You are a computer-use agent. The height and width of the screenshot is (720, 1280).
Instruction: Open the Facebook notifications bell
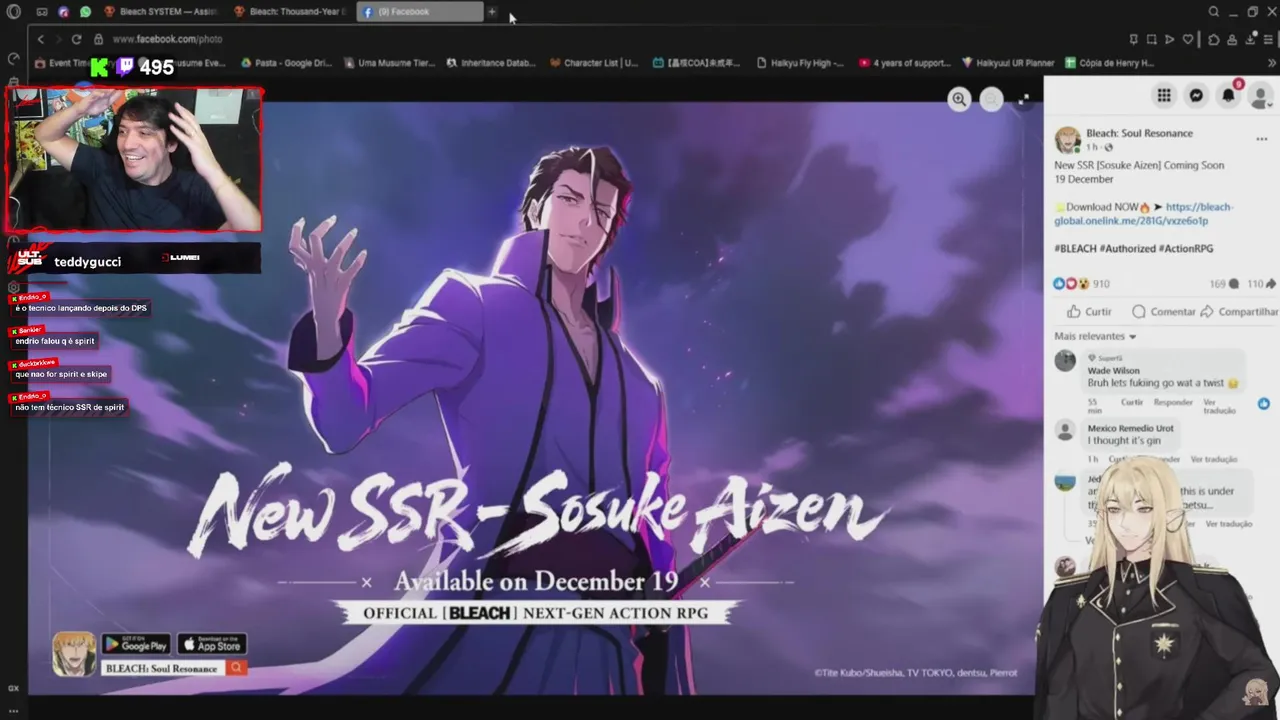[1228, 95]
